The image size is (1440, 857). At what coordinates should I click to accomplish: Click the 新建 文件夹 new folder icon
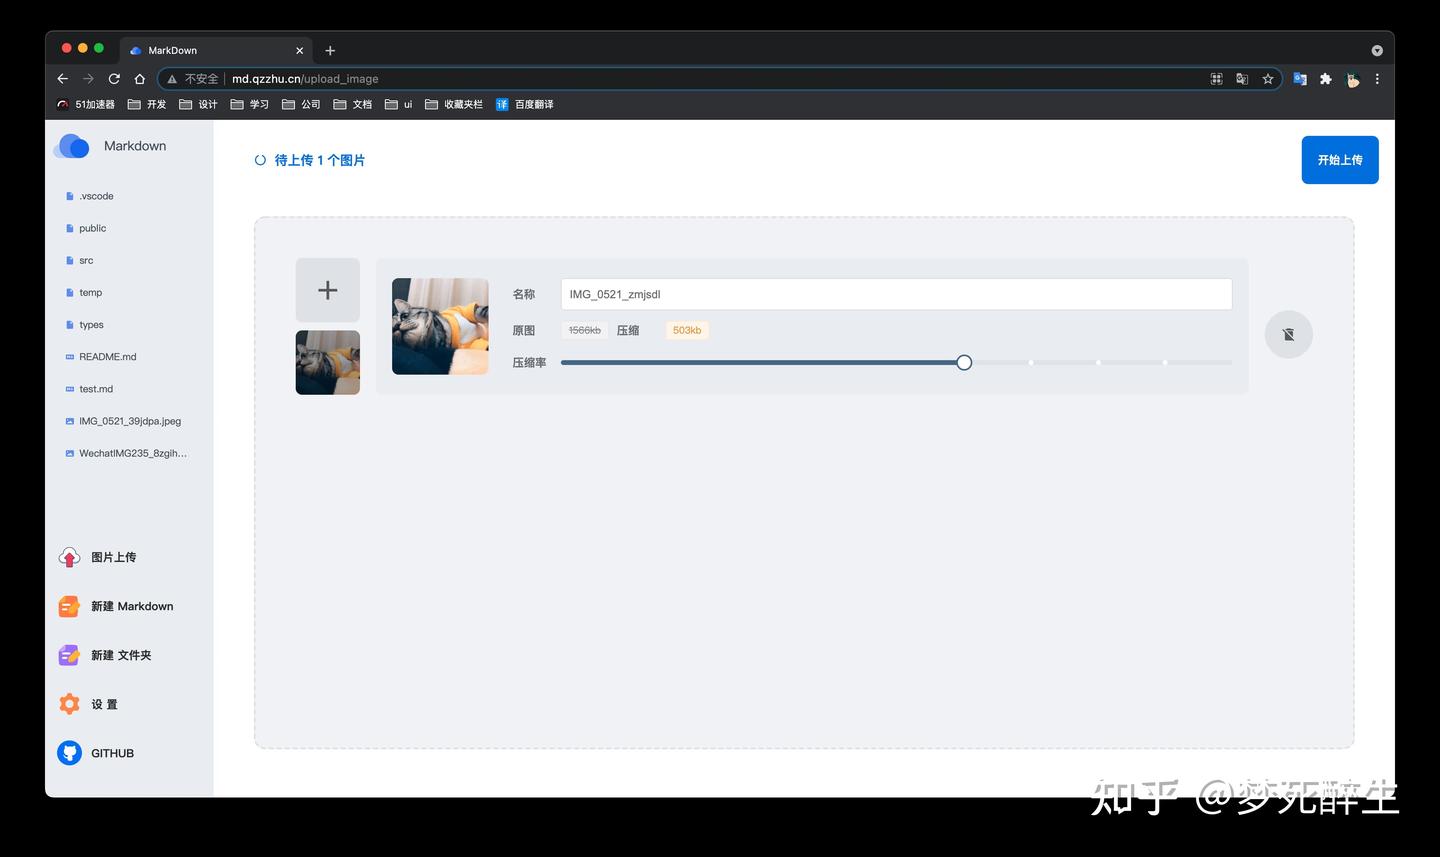tap(69, 655)
